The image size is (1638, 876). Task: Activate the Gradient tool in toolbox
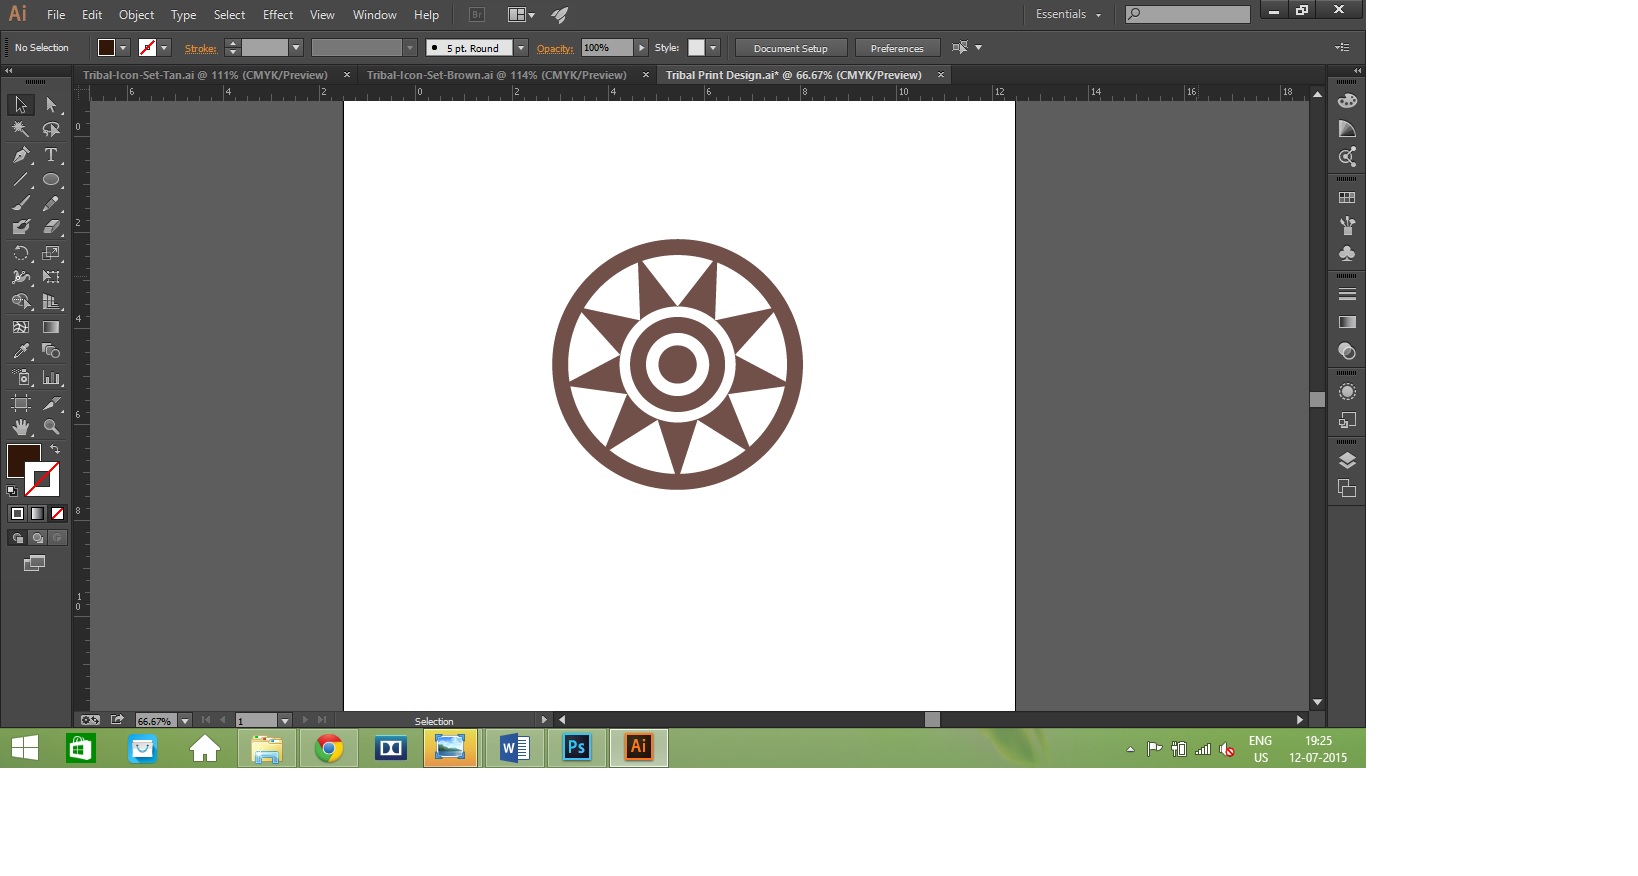(x=51, y=327)
